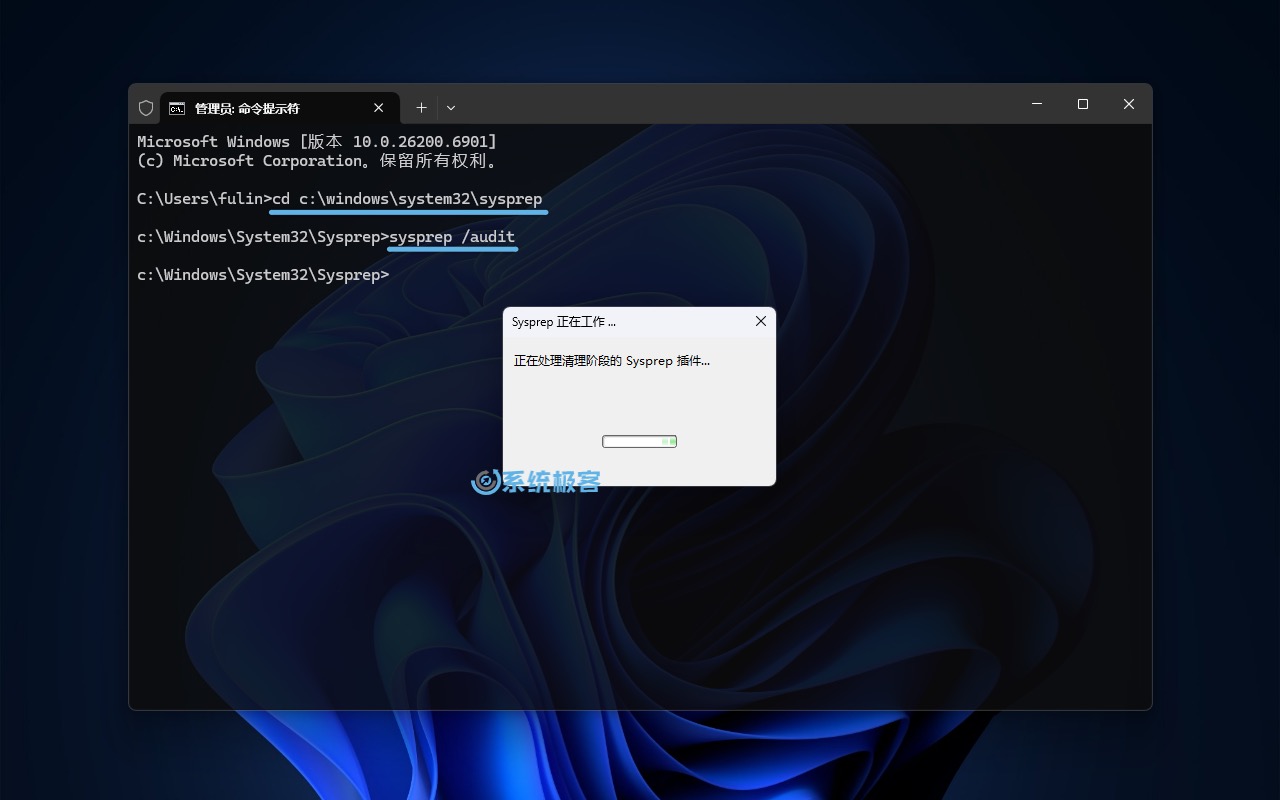The height and width of the screenshot is (800, 1280).
Task: Click the sysprep /audit command text
Action: click(x=452, y=237)
